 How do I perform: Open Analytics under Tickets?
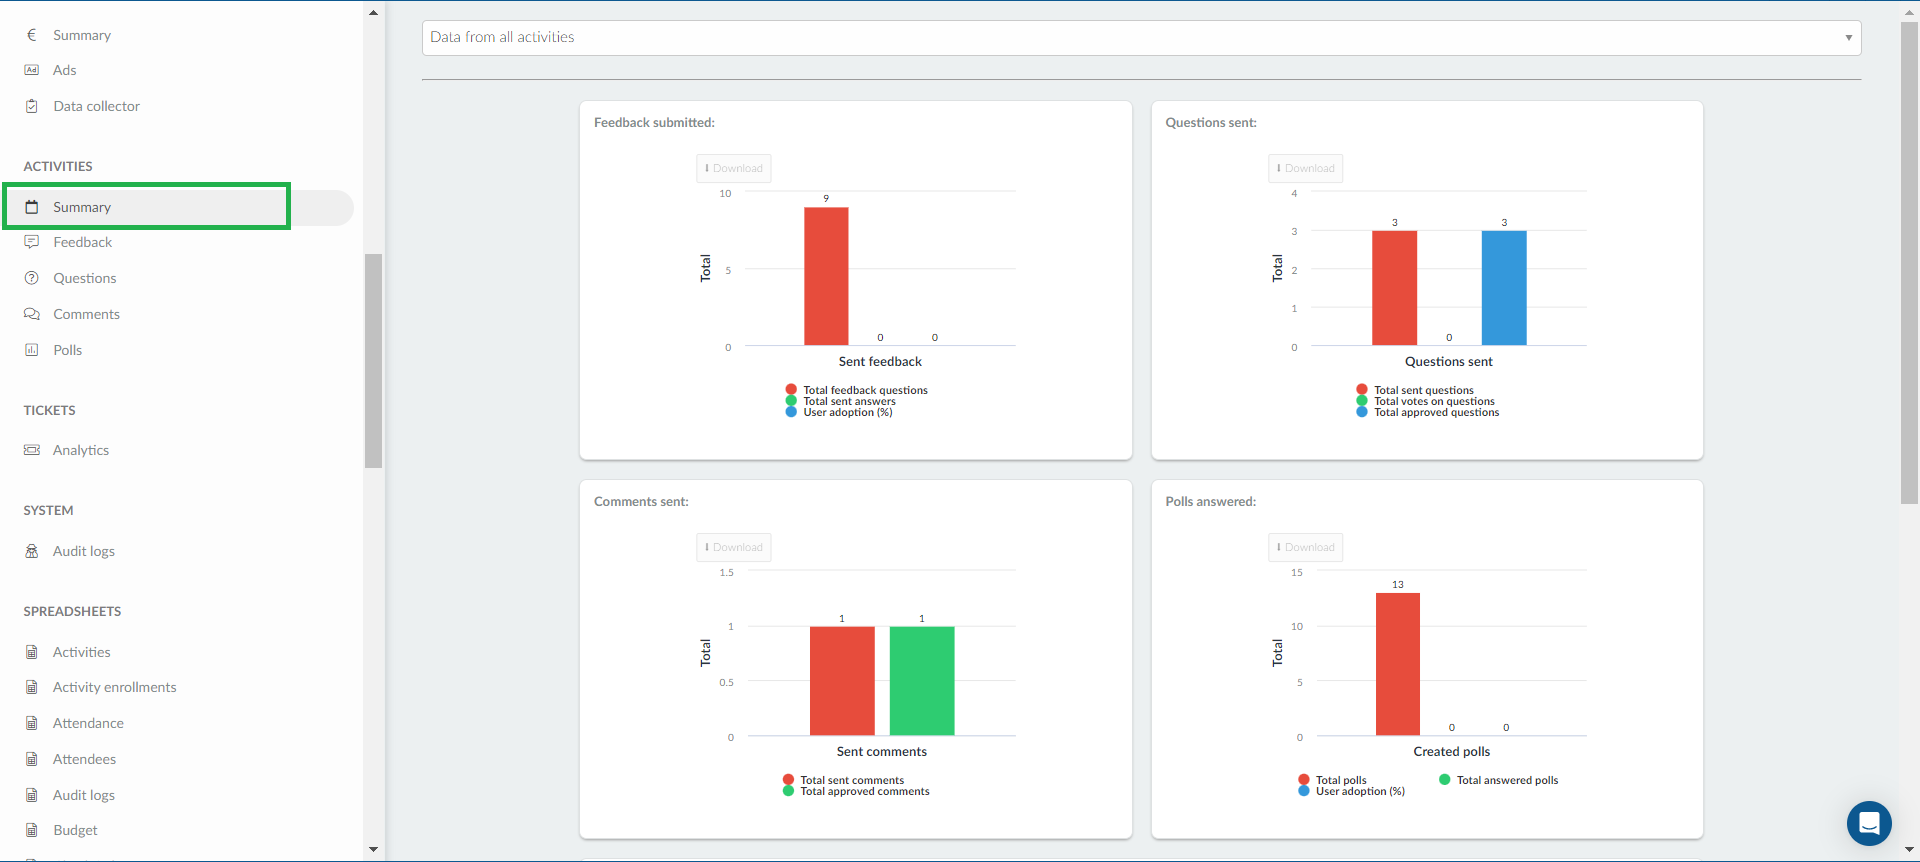[x=81, y=450]
